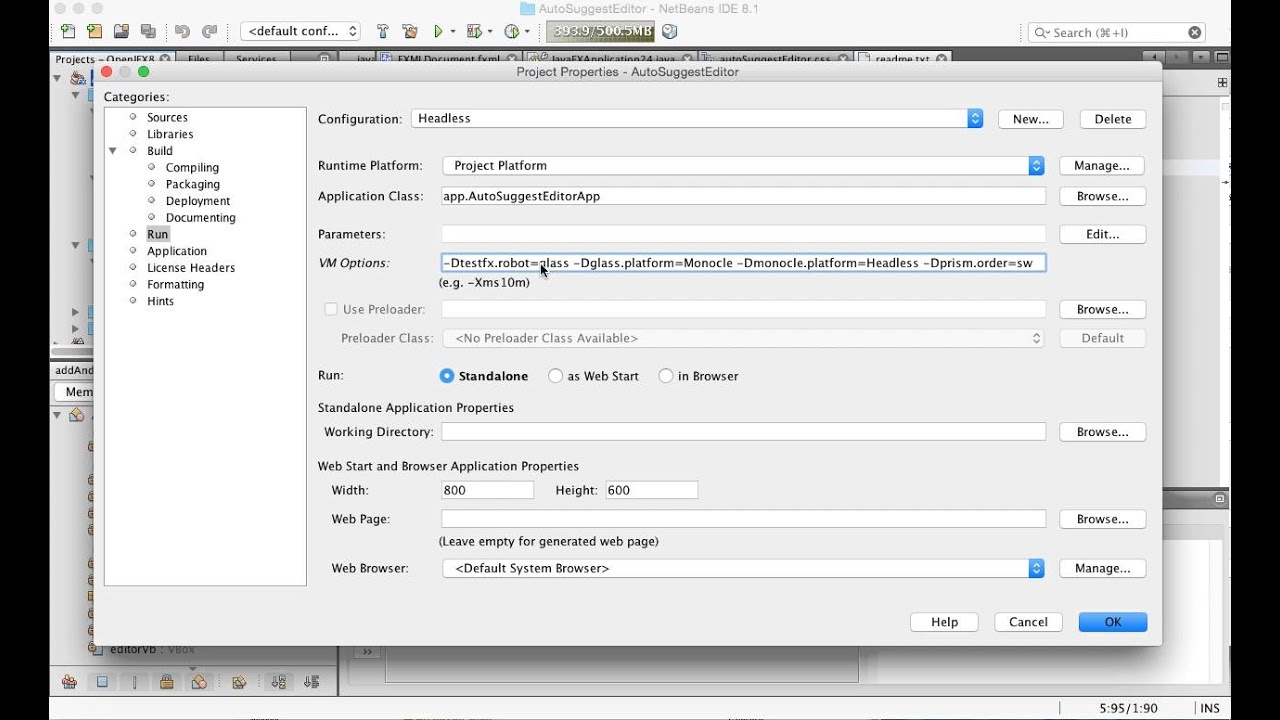Click Edit... next to Parameters
The image size is (1280, 720).
(1103, 234)
